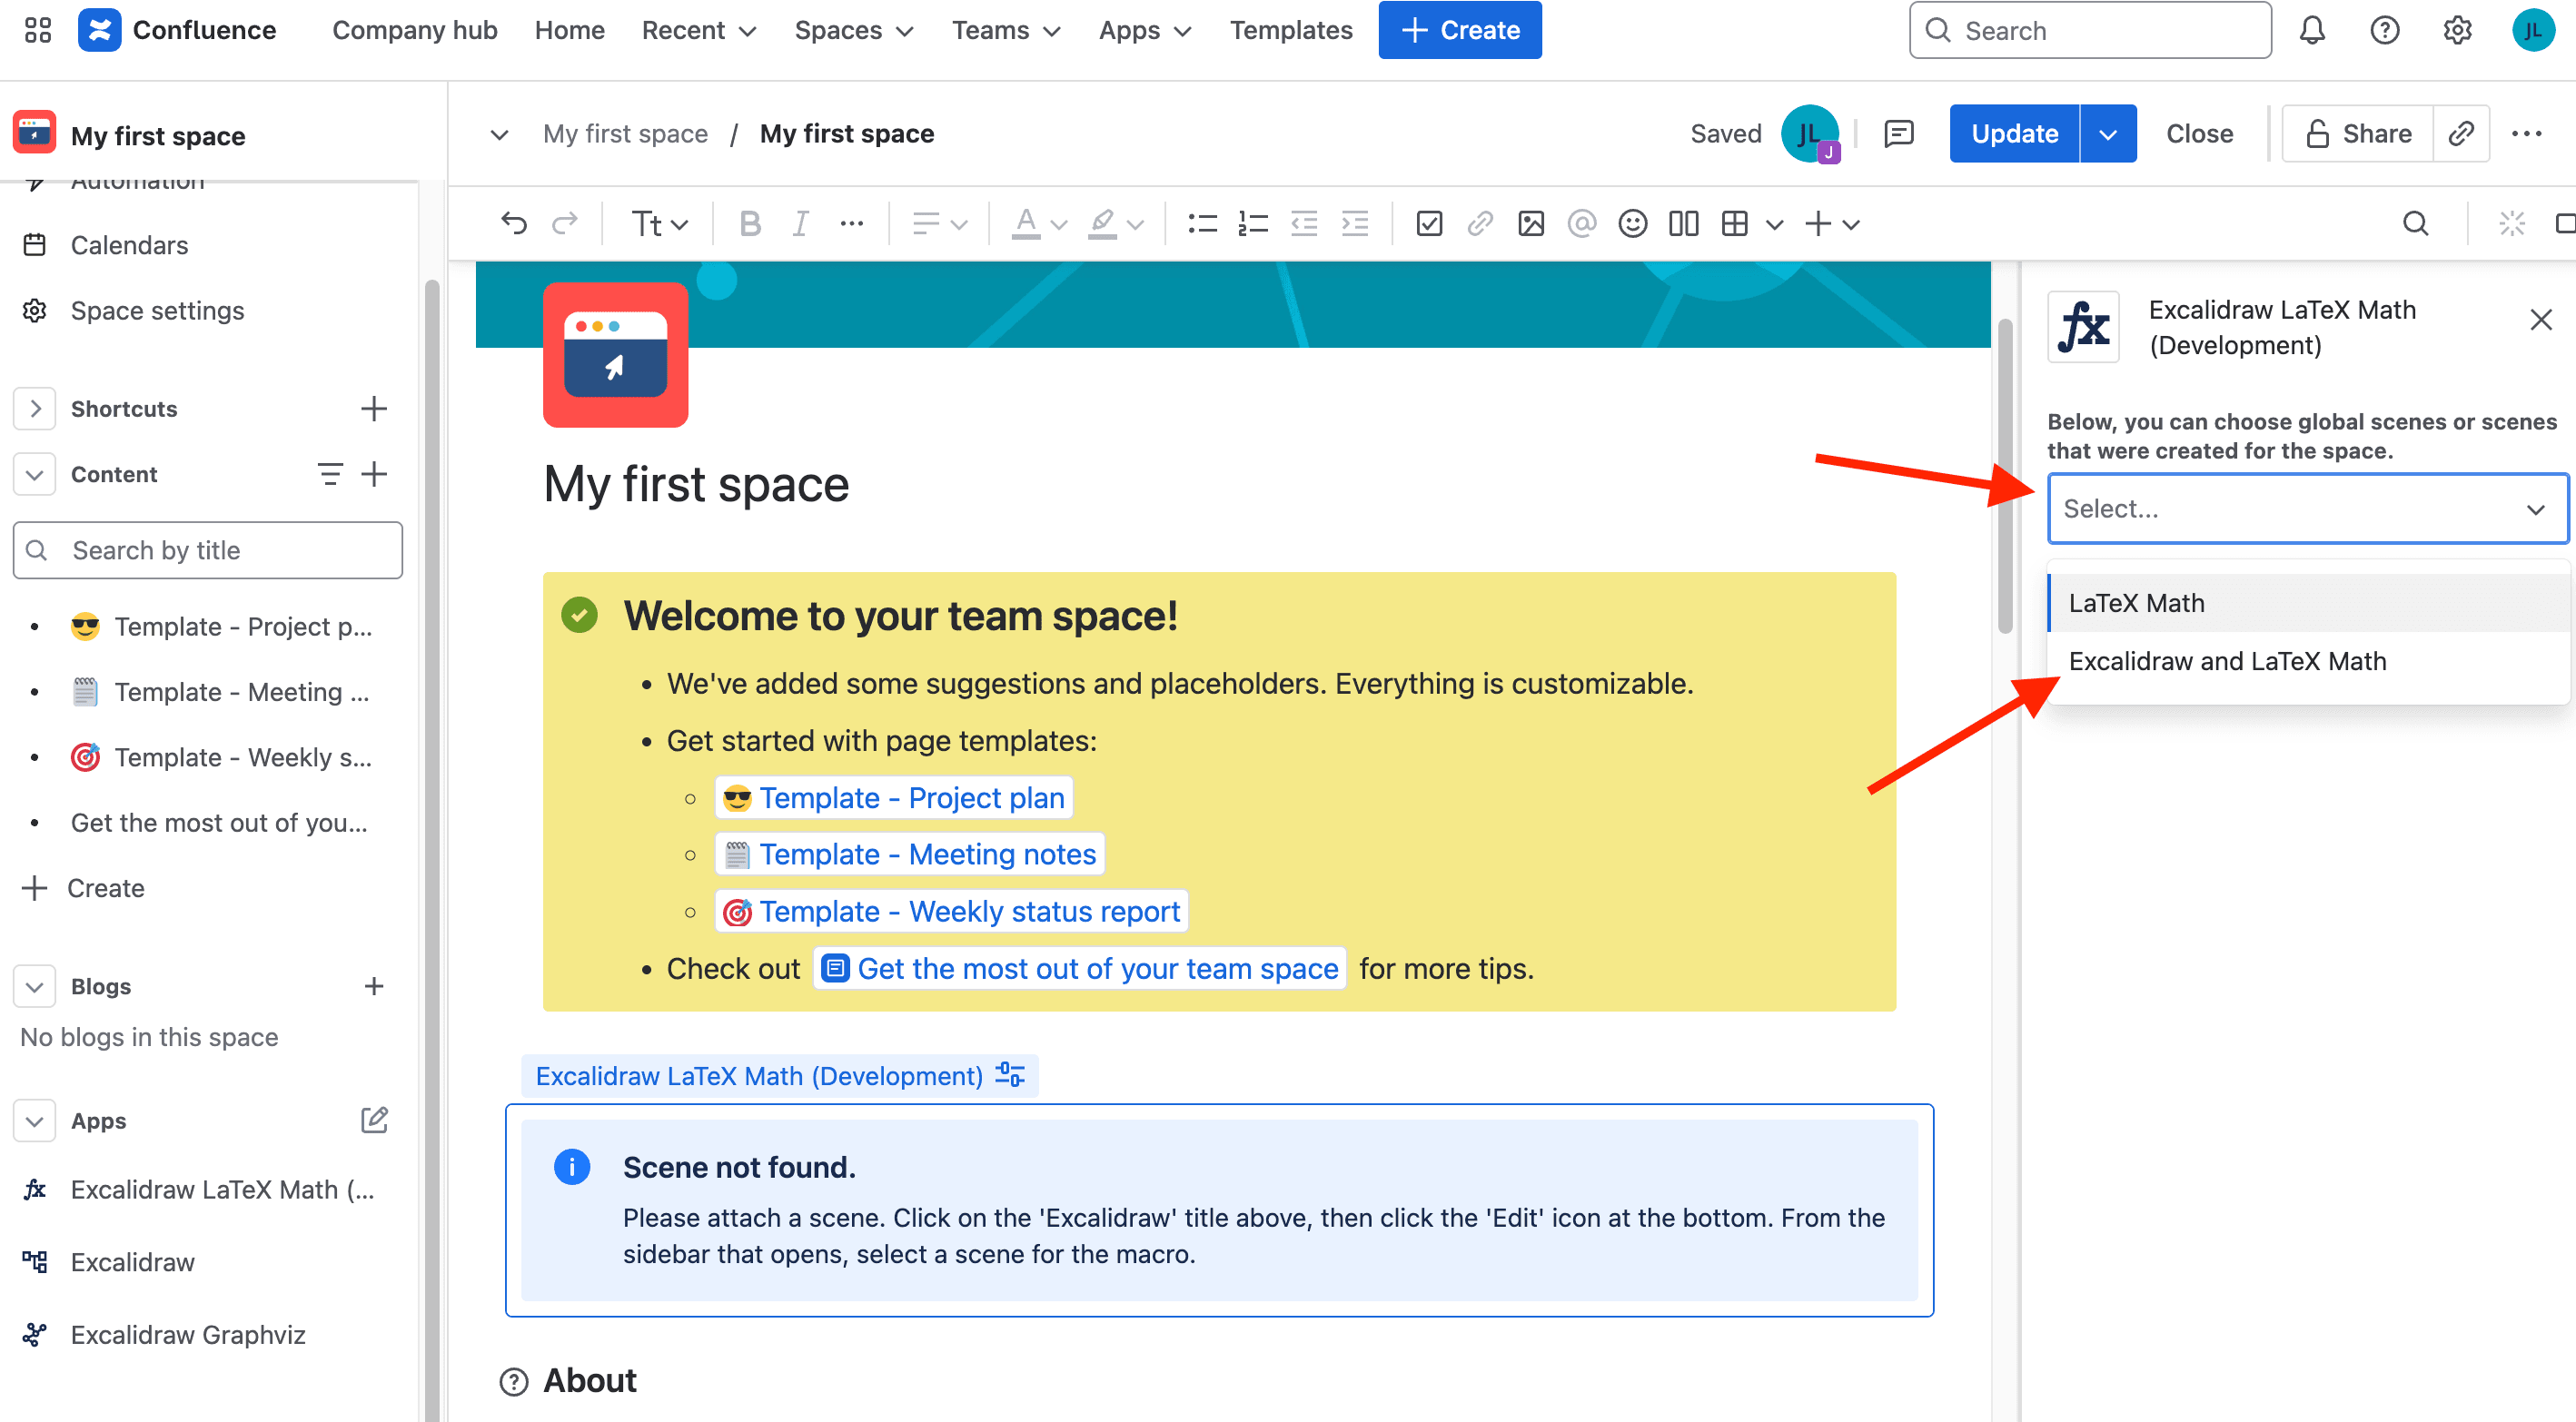Open more text formatting options
The width and height of the screenshot is (2576, 1422).
click(x=851, y=223)
